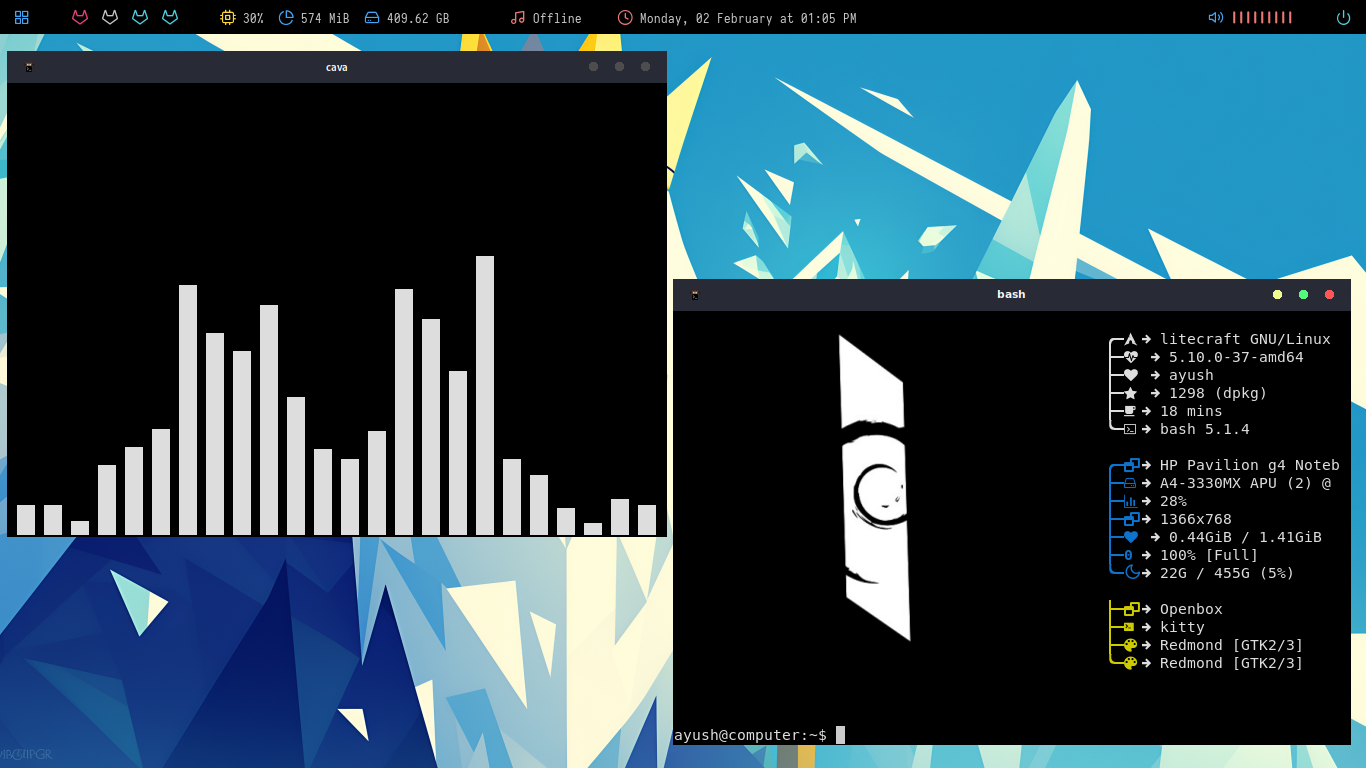Image resolution: width=1366 pixels, height=768 pixels.
Task: Click the clock icon before the date
Action: click(625, 17)
